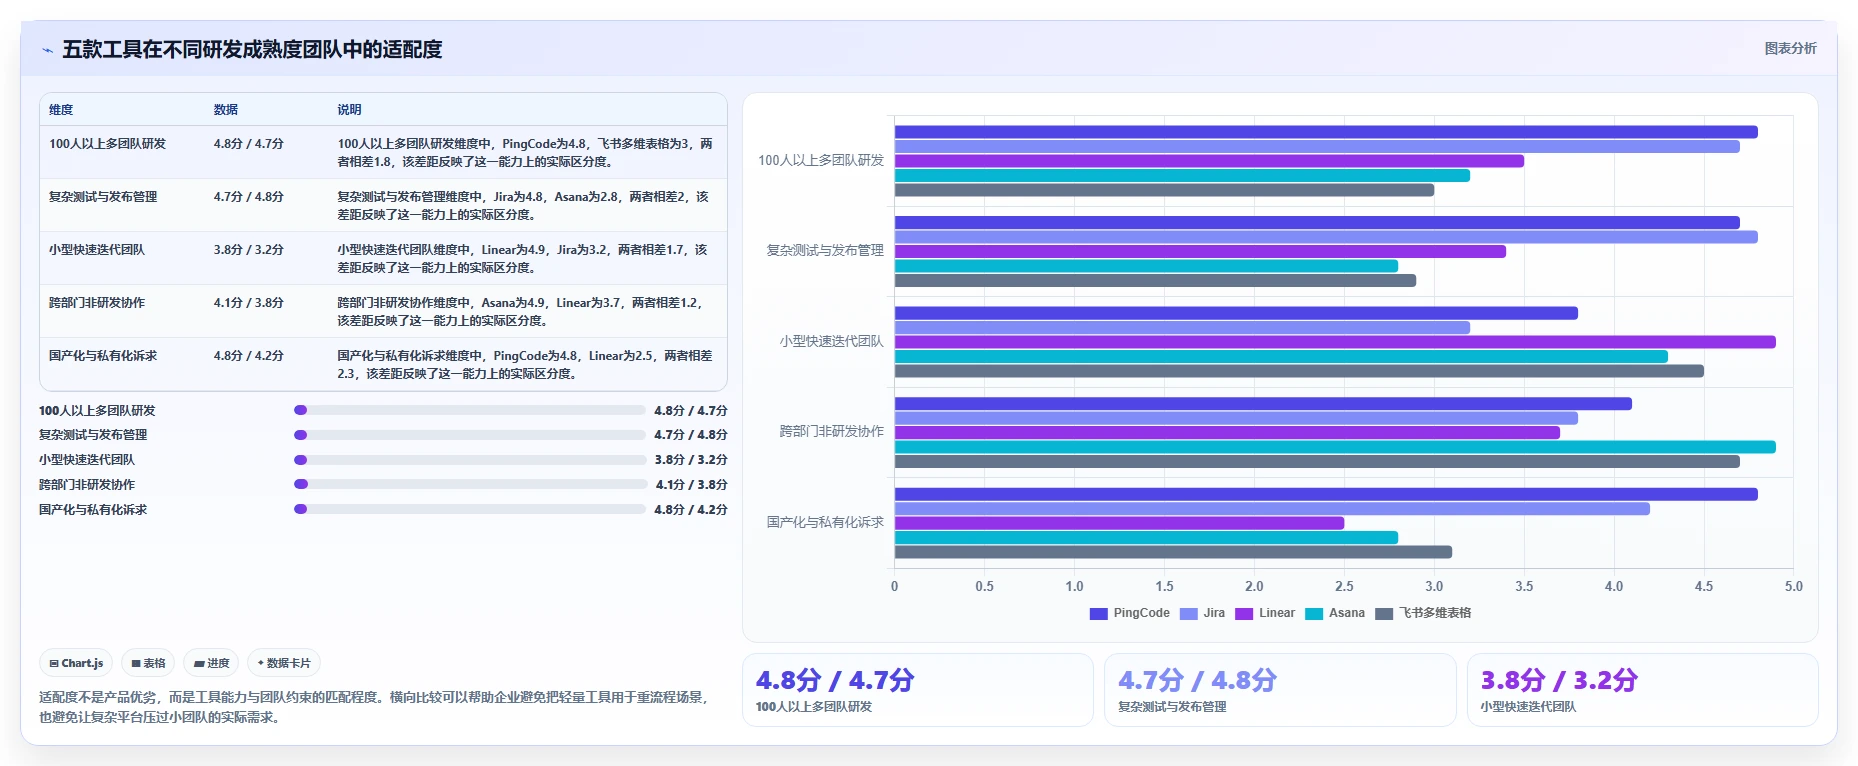
Task: Select the 数据卡片 tag
Action: click(x=284, y=663)
